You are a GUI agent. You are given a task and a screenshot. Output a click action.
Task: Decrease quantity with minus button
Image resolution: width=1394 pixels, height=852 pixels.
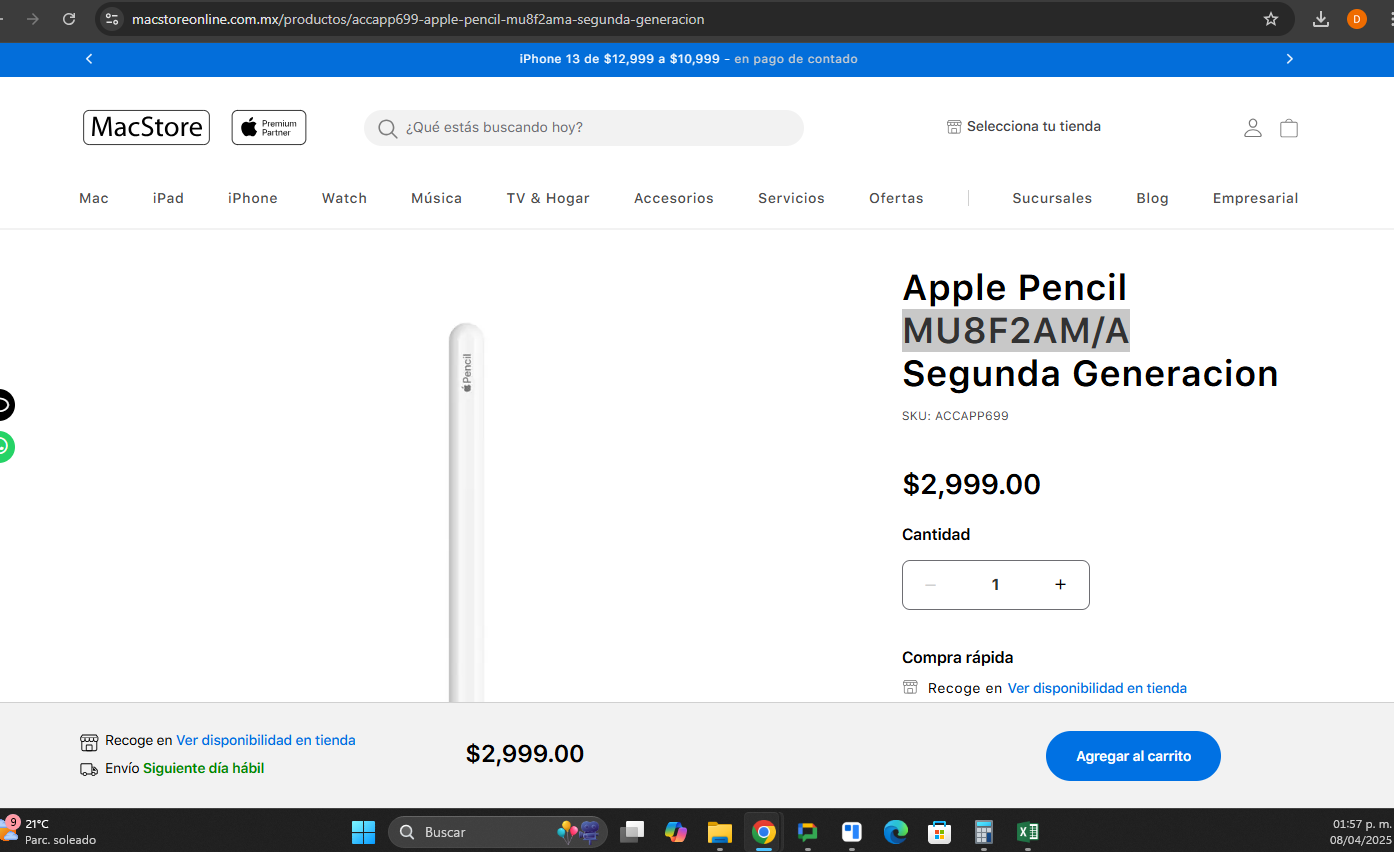click(931, 585)
